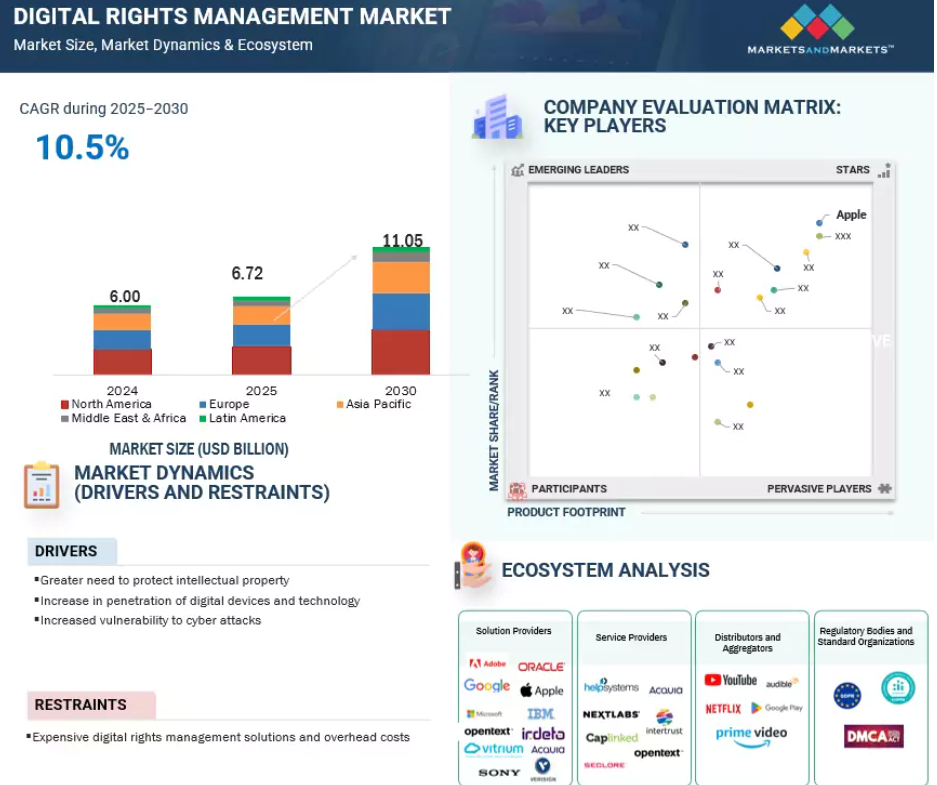Select the Pervasive Players puzzle icon
This screenshot has width=937, height=785.
pyautogui.click(x=885, y=489)
